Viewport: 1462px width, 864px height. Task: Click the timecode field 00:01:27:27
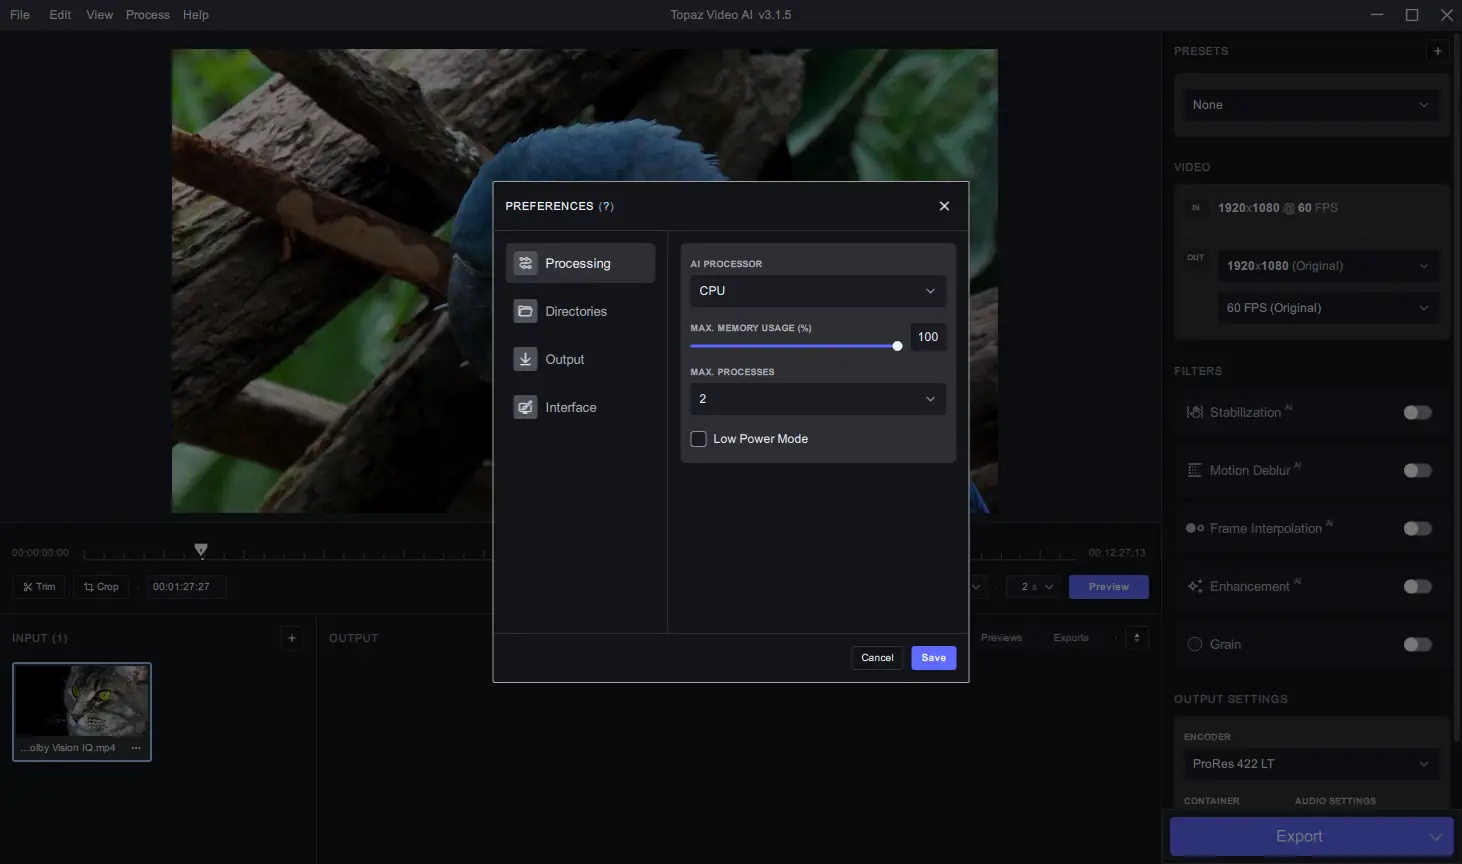click(186, 587)
